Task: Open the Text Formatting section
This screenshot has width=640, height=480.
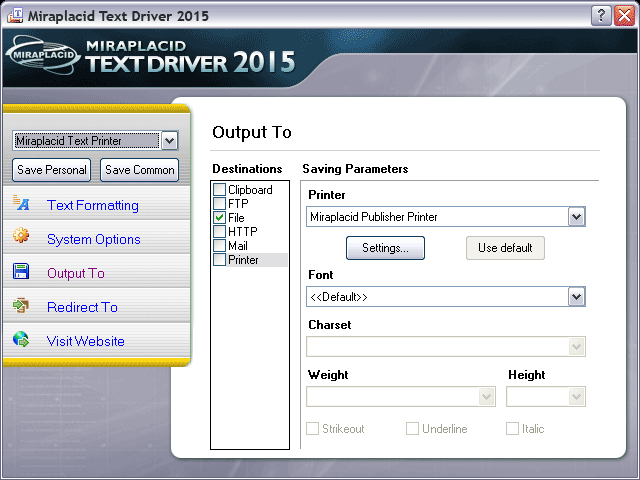Action: pyautogui.click(x=93, y=205)
